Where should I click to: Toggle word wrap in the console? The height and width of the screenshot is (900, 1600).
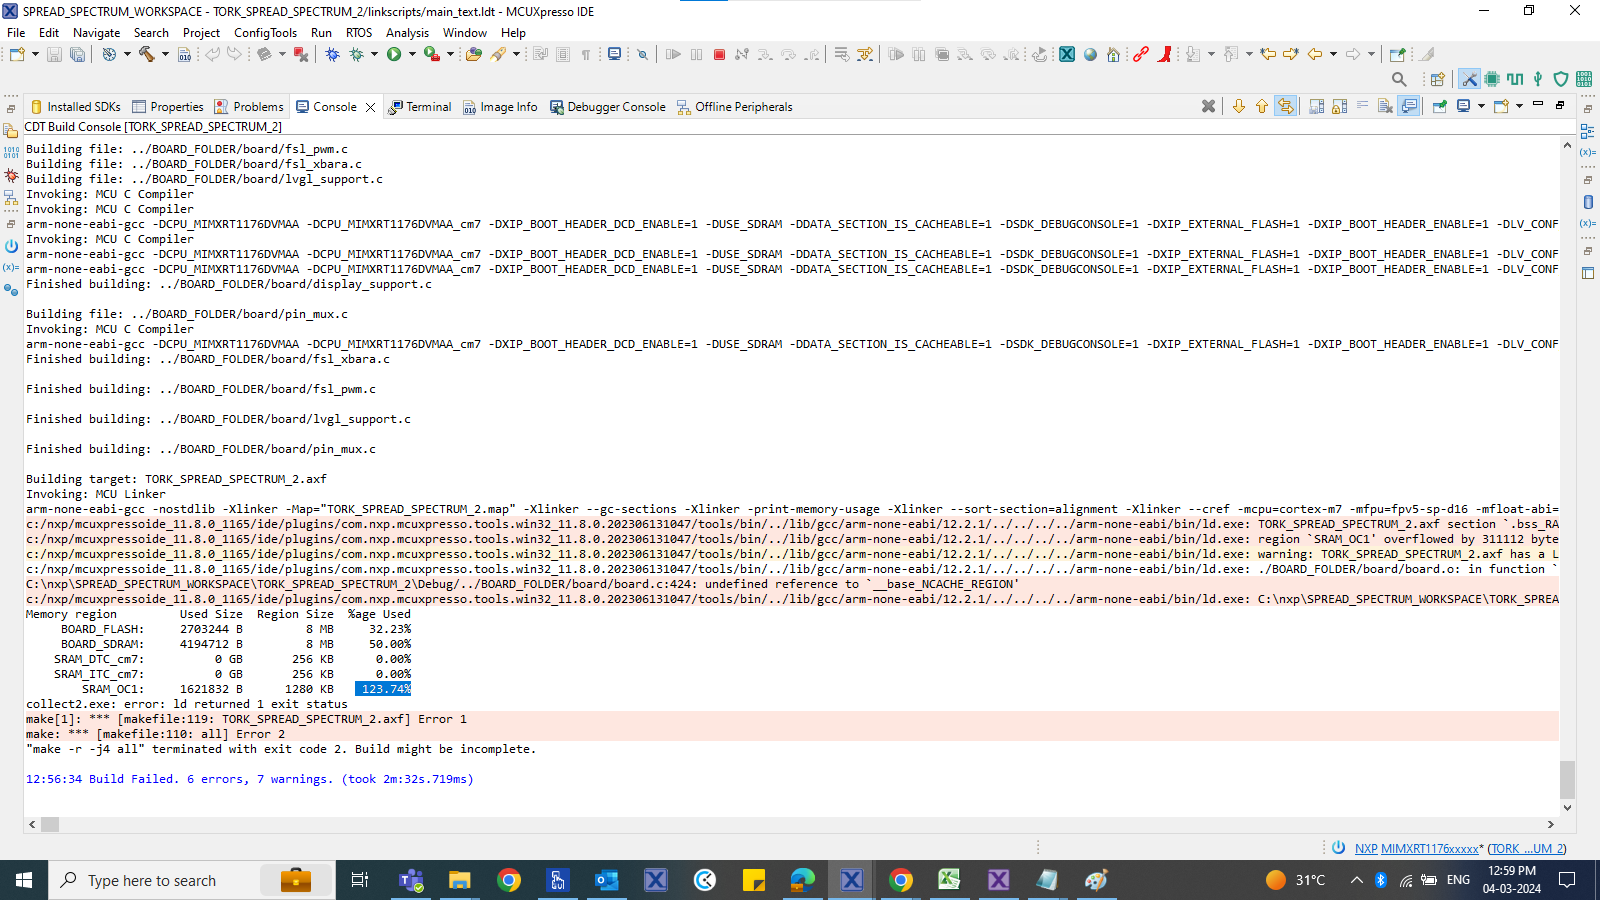point(1362,106)
